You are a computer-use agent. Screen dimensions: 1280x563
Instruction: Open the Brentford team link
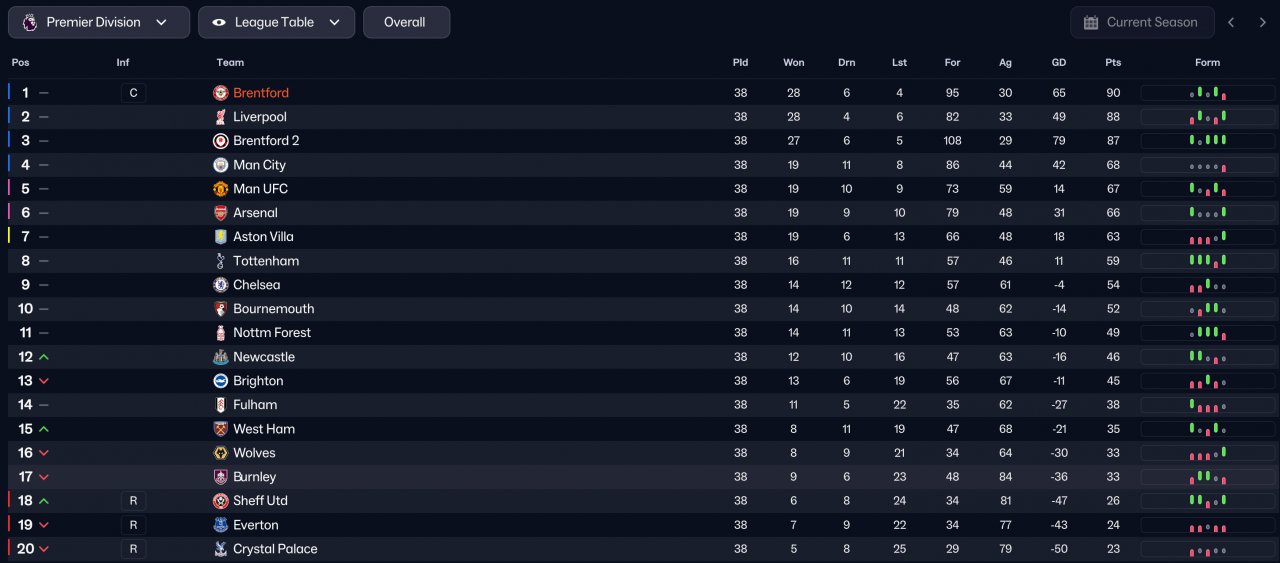261,93
